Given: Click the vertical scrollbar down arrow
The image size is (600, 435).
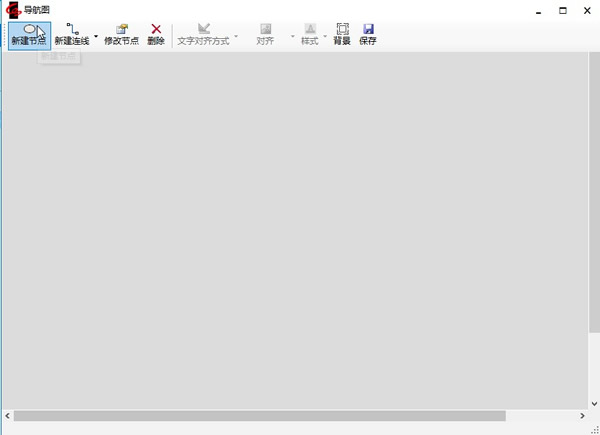Looking at the screenshot, I should (x=594, y=402).
